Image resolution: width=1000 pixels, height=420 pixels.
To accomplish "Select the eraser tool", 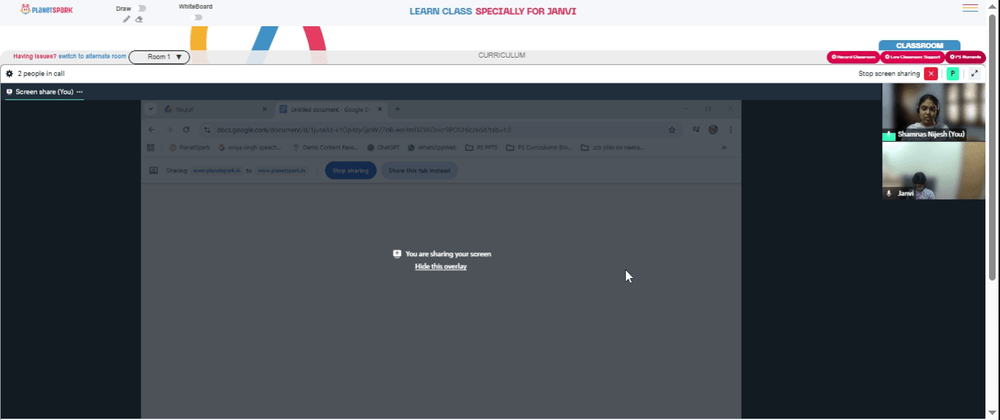I will [139, 19].
